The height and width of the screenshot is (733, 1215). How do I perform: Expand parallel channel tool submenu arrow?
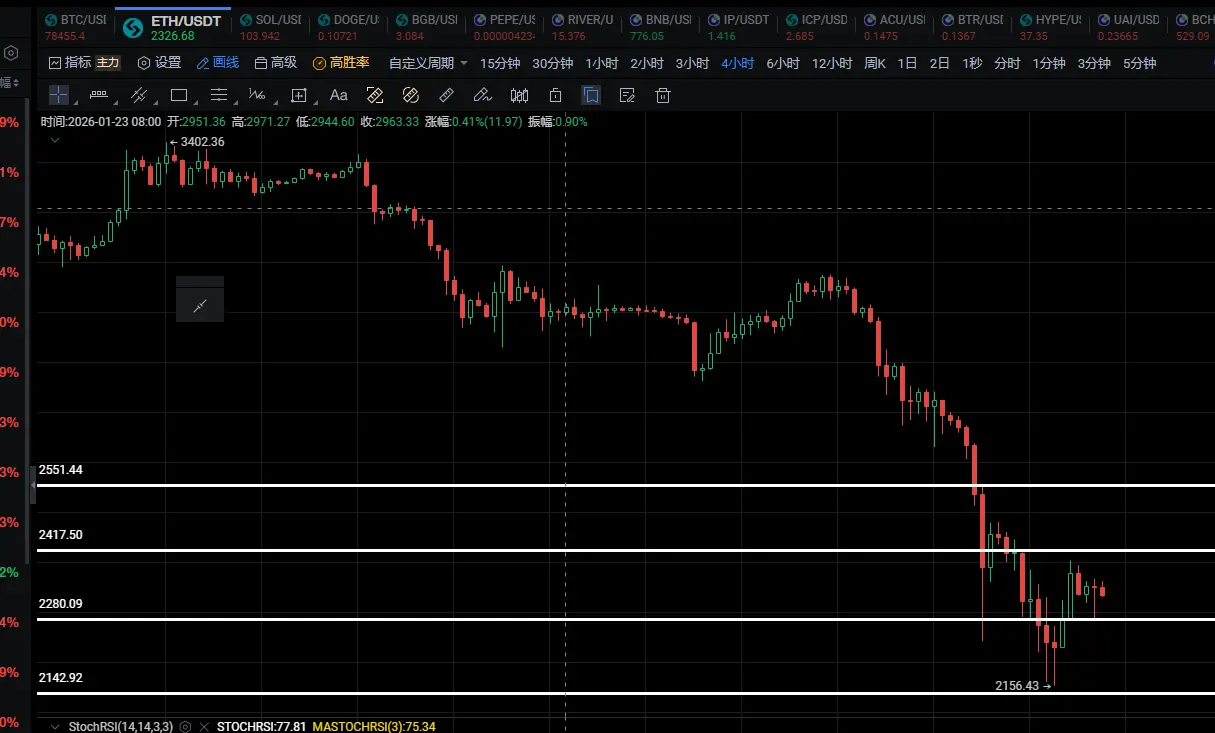point(156,101)
